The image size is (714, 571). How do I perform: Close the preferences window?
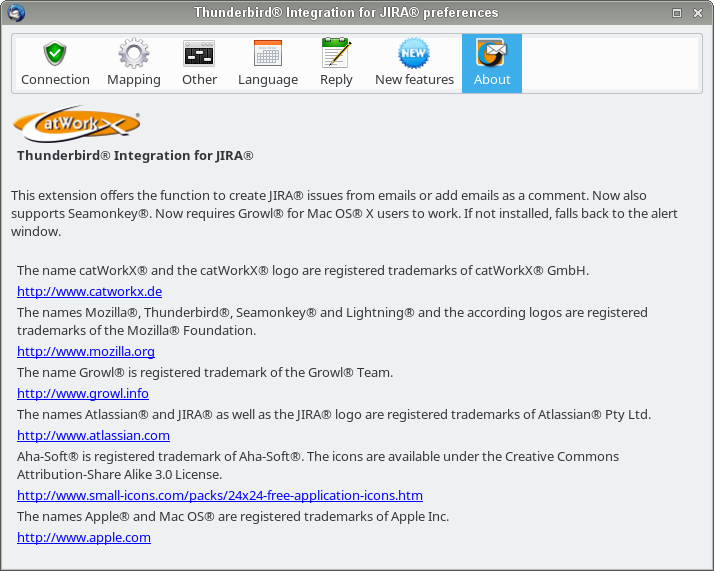(x=699, y=13)
